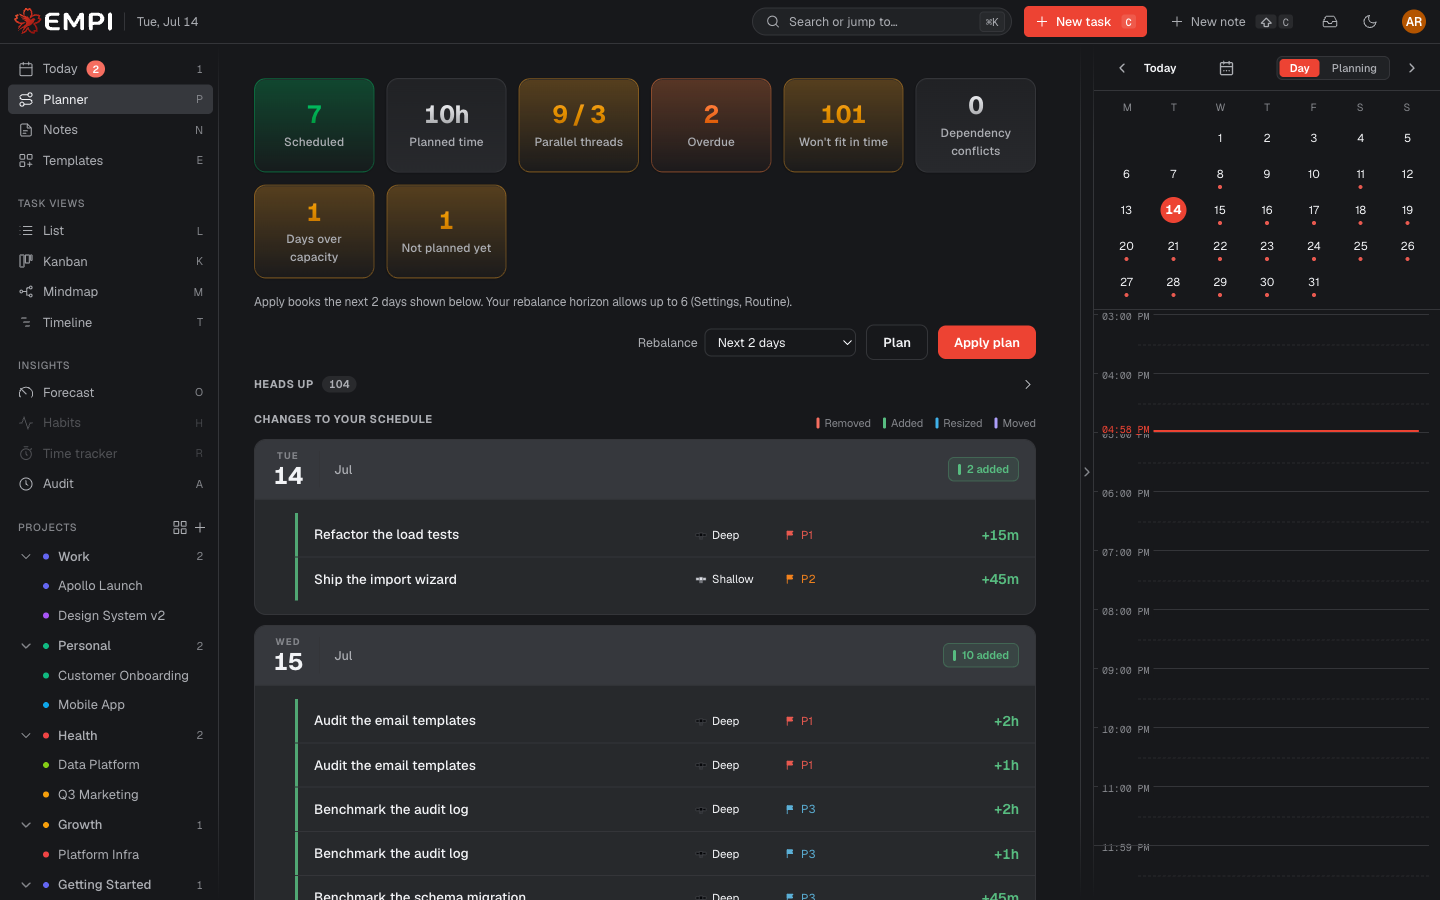Screen dimensions: 1440x900
Task: Add a new project with plus icon
Action: point(200,527)
